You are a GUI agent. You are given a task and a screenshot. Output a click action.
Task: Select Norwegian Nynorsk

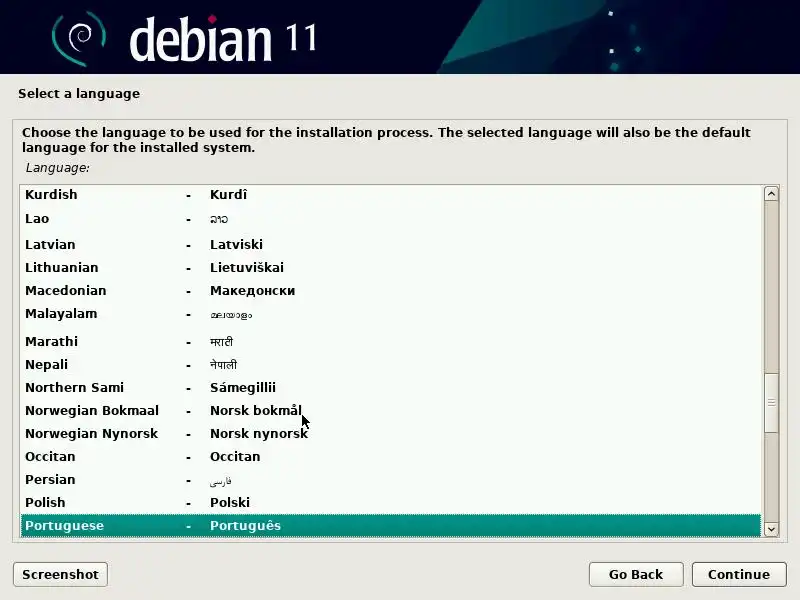click(390, 434)
